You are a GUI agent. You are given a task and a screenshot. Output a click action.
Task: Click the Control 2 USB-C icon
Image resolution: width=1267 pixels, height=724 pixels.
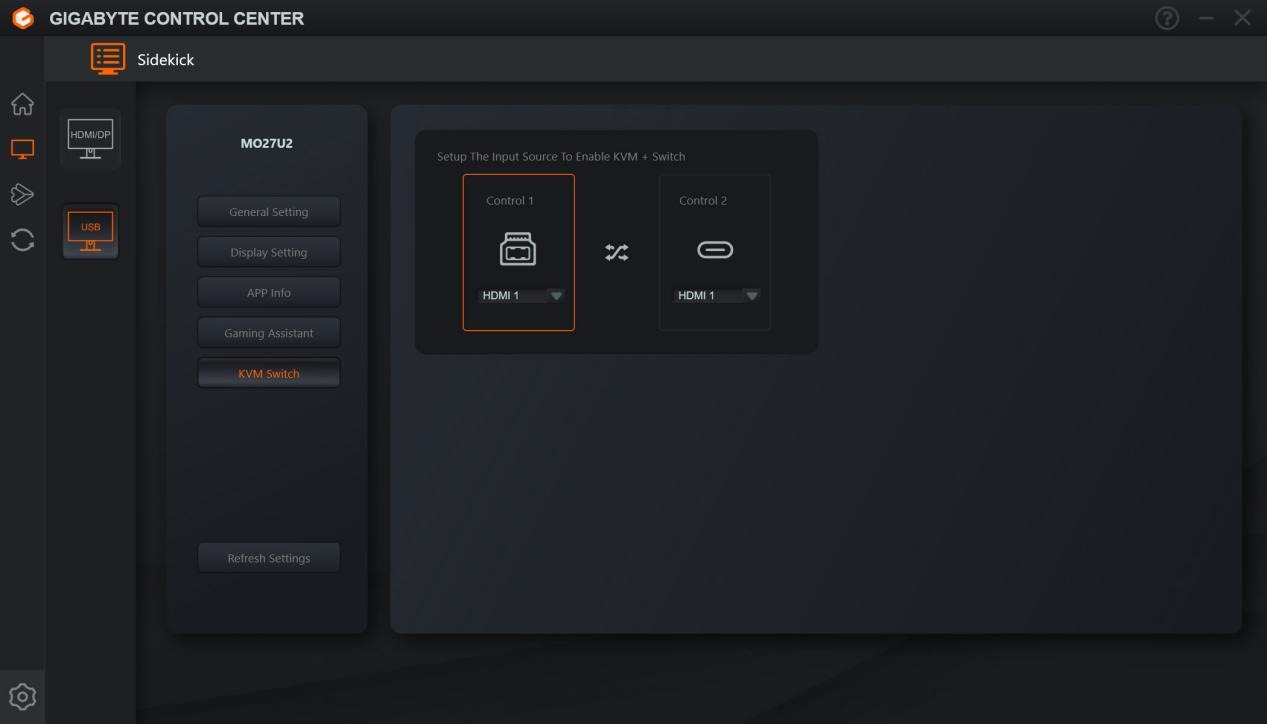point(714,250)
